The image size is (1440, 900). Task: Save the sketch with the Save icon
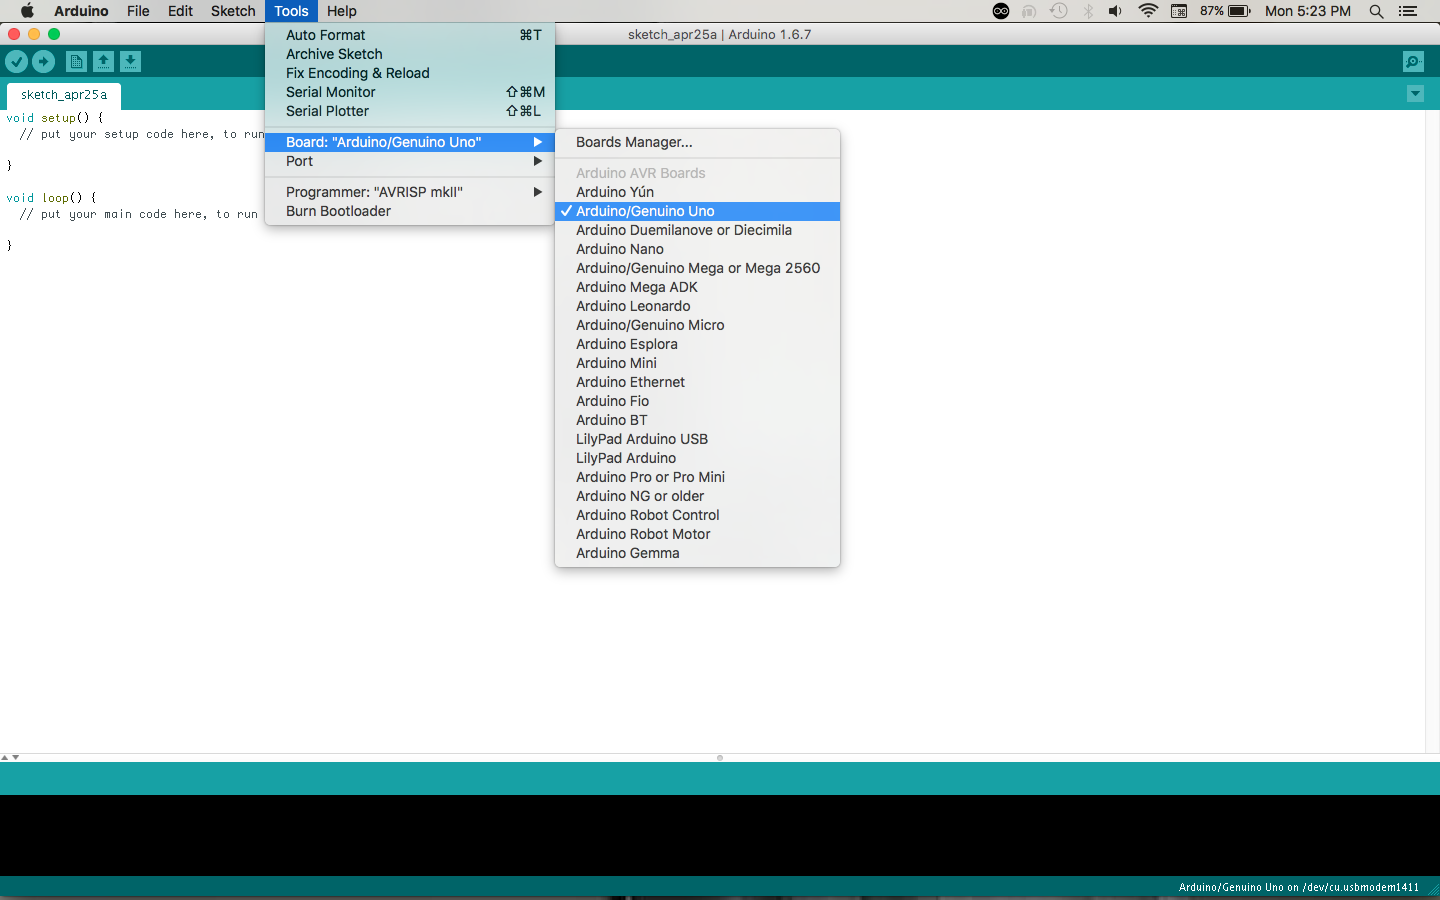click(x=130, y=62)
